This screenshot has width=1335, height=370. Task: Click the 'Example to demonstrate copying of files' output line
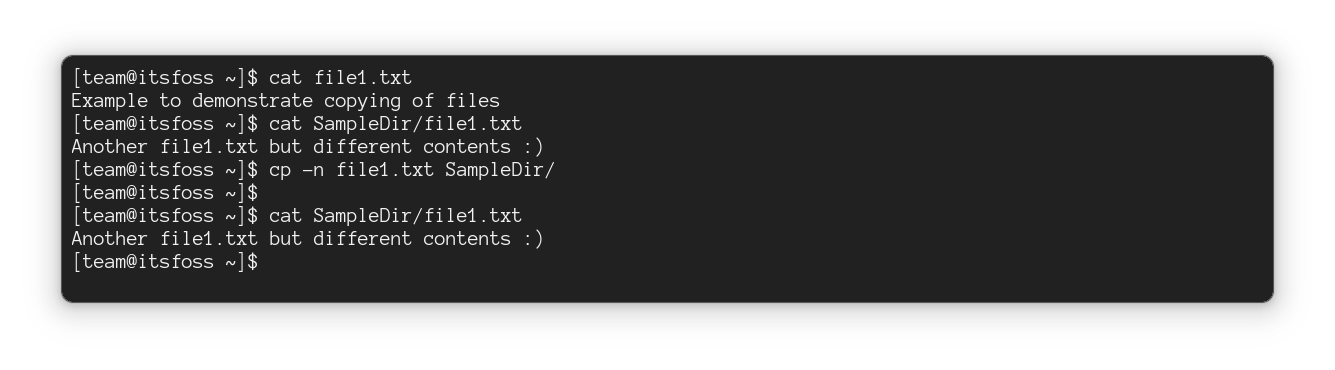285,101
